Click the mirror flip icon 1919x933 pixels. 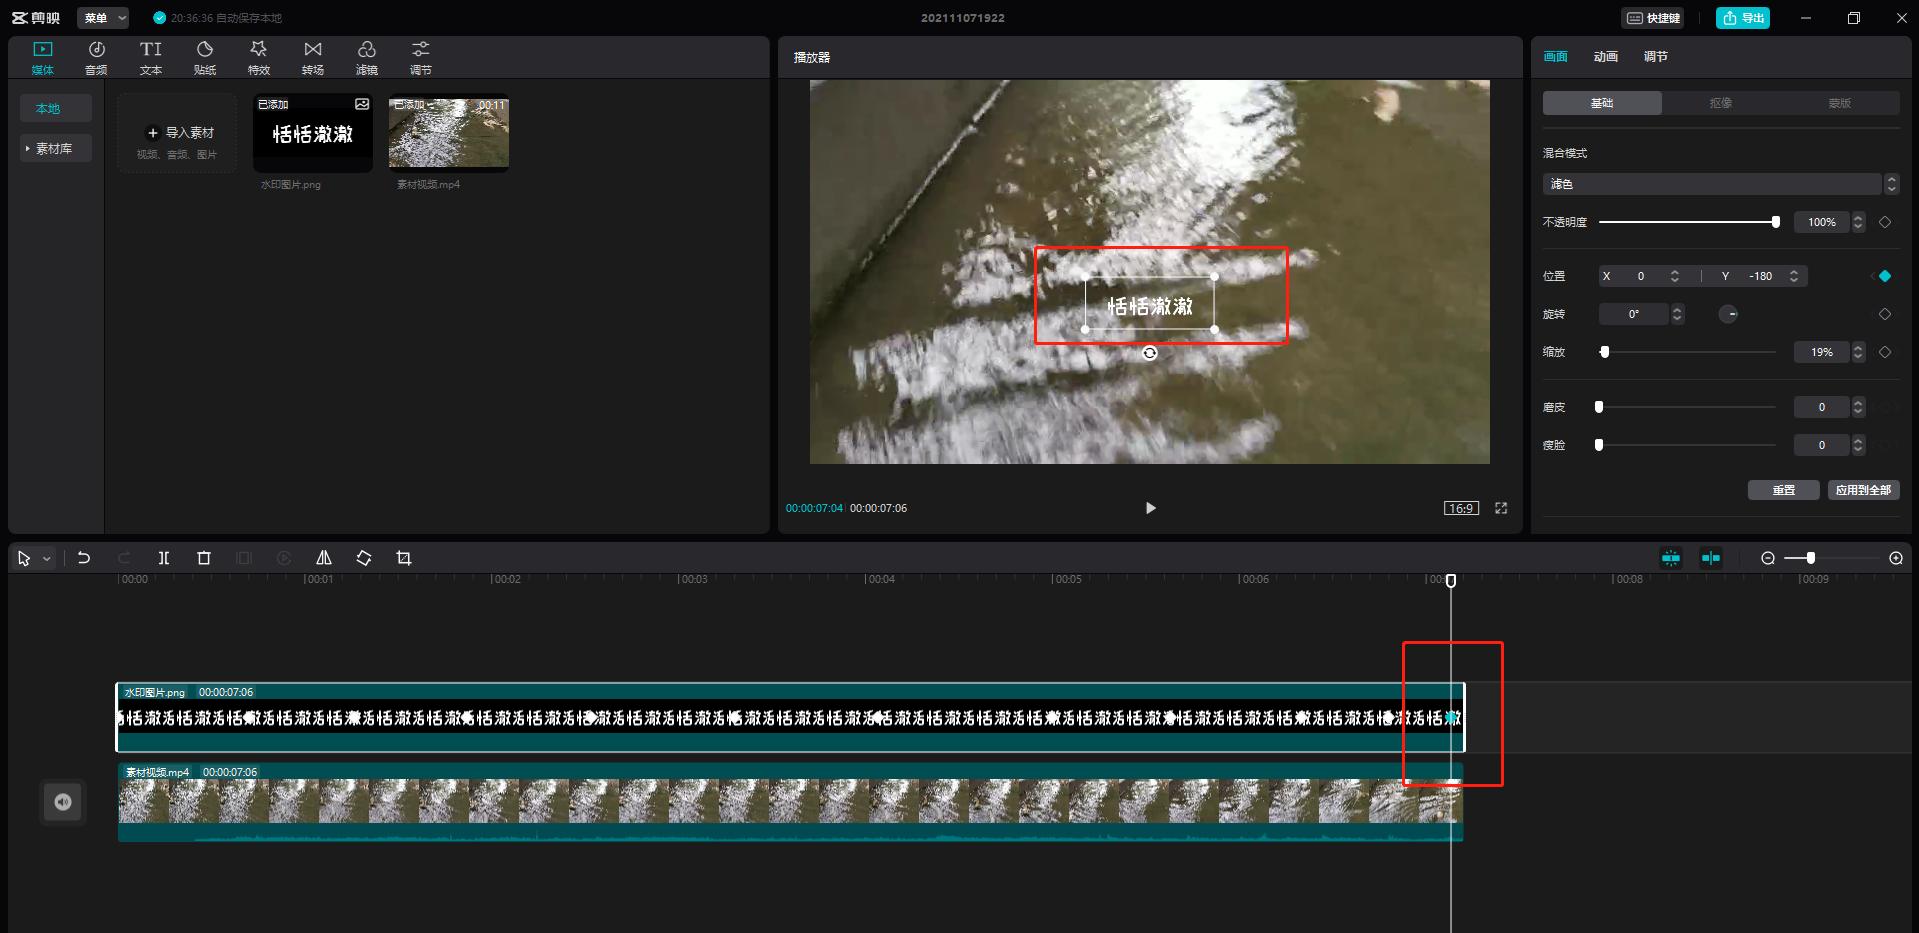(324, 558)
